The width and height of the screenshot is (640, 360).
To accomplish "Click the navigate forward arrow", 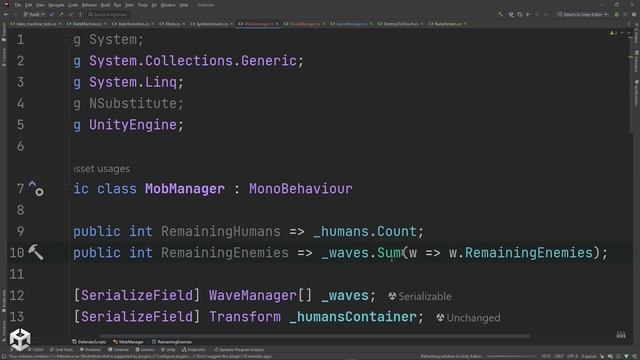I will coord(15,14).
